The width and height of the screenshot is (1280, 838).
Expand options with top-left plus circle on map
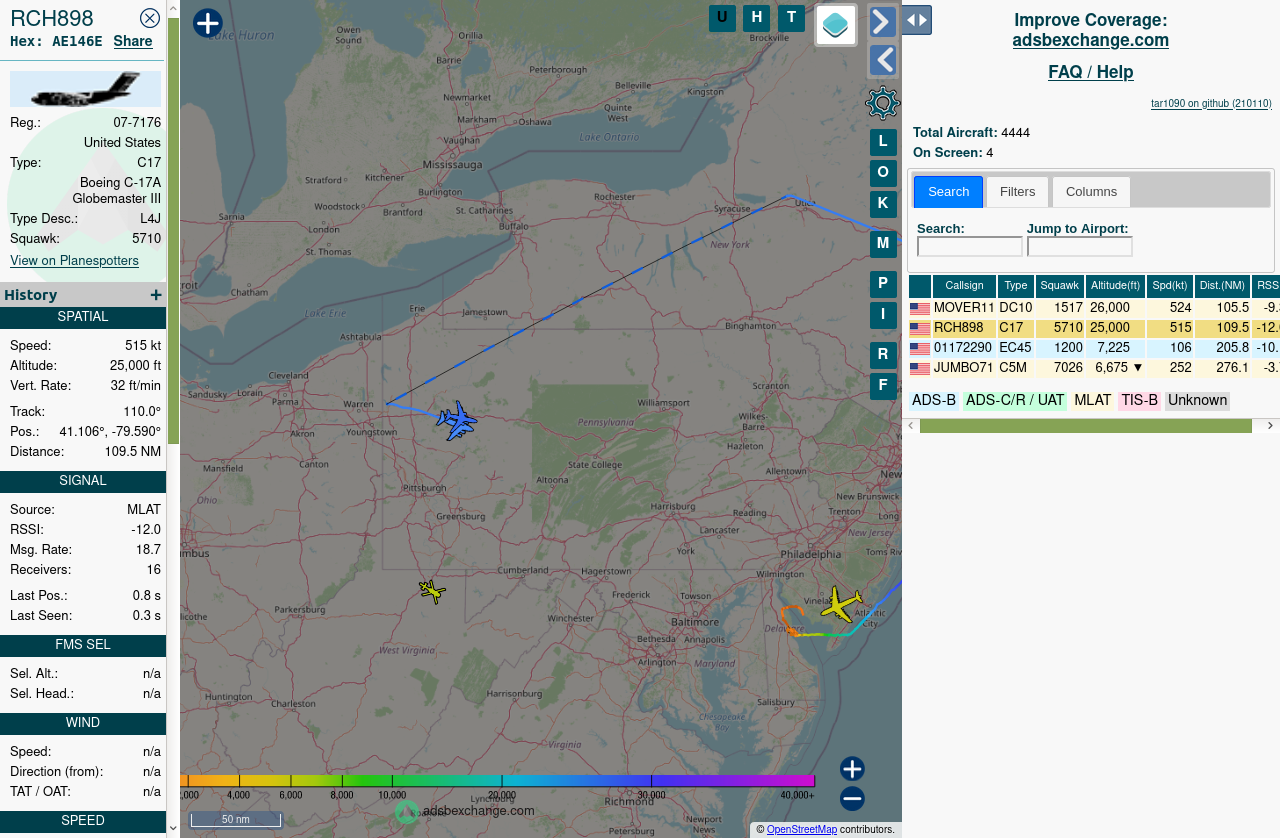pyautogui.click(x=207, y=23)
